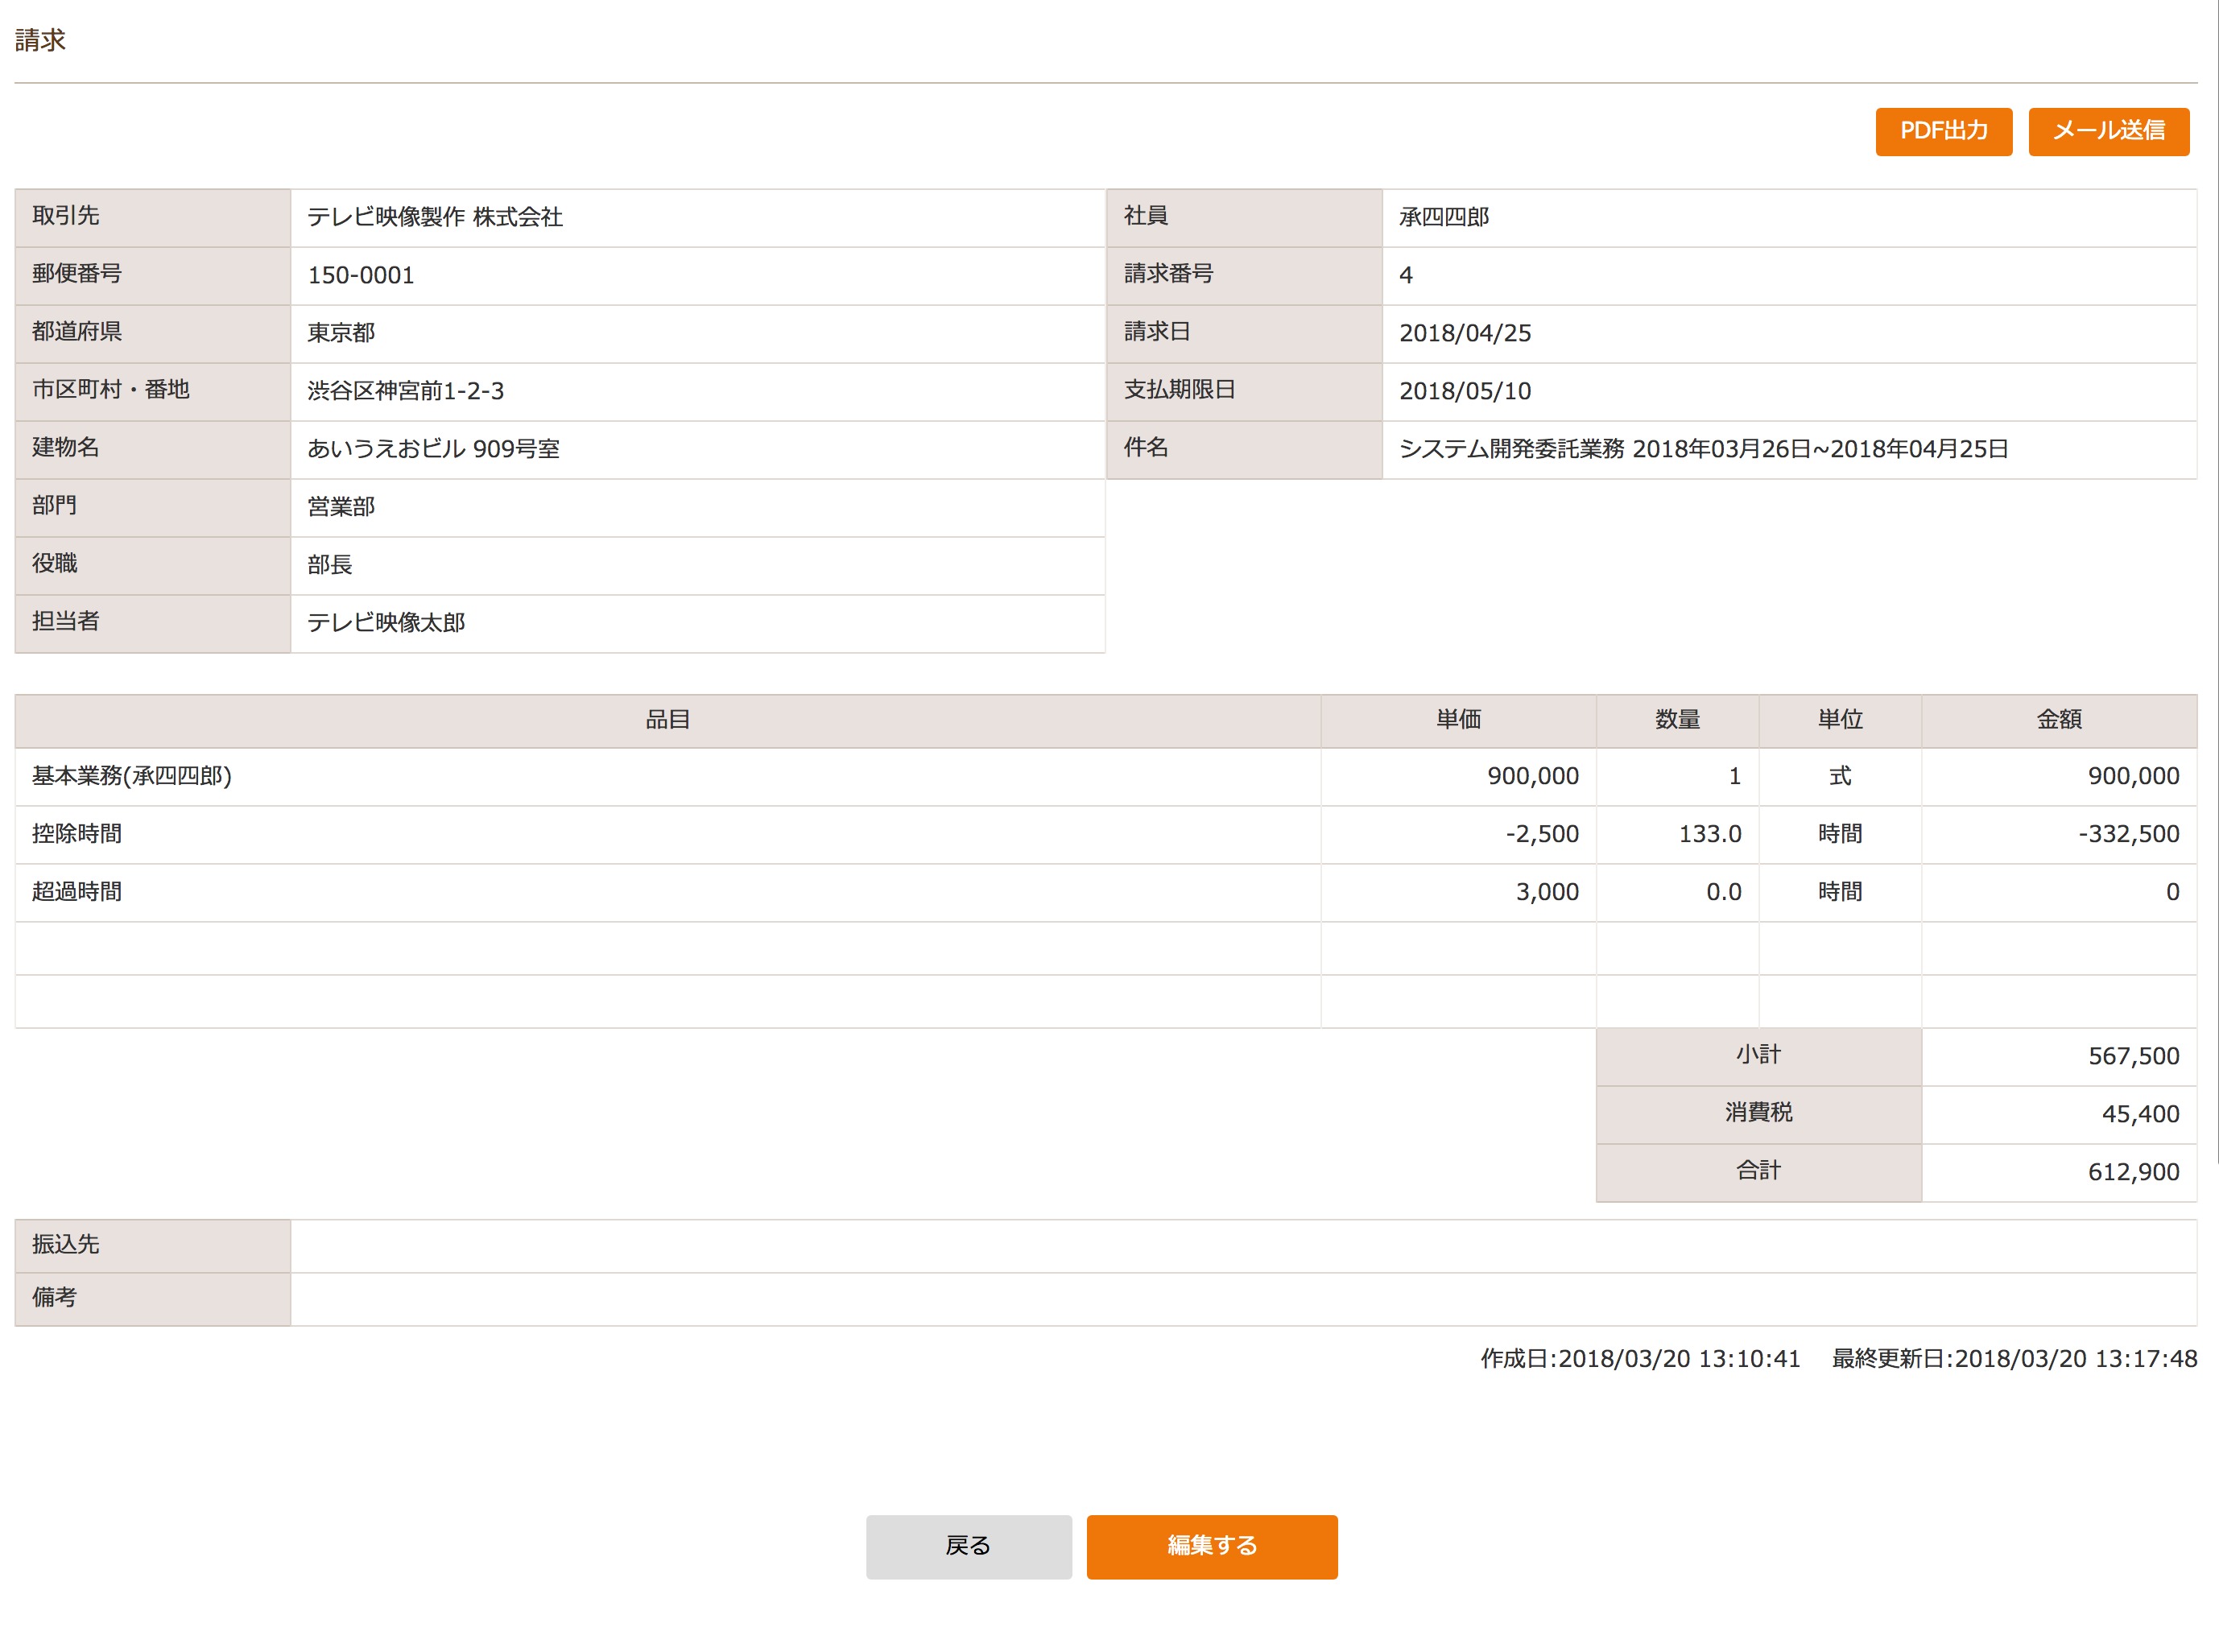Click item row 基本業務(承四四郎)
This screenshot has width=2219, height=1652.
(x=1106, y=777)
